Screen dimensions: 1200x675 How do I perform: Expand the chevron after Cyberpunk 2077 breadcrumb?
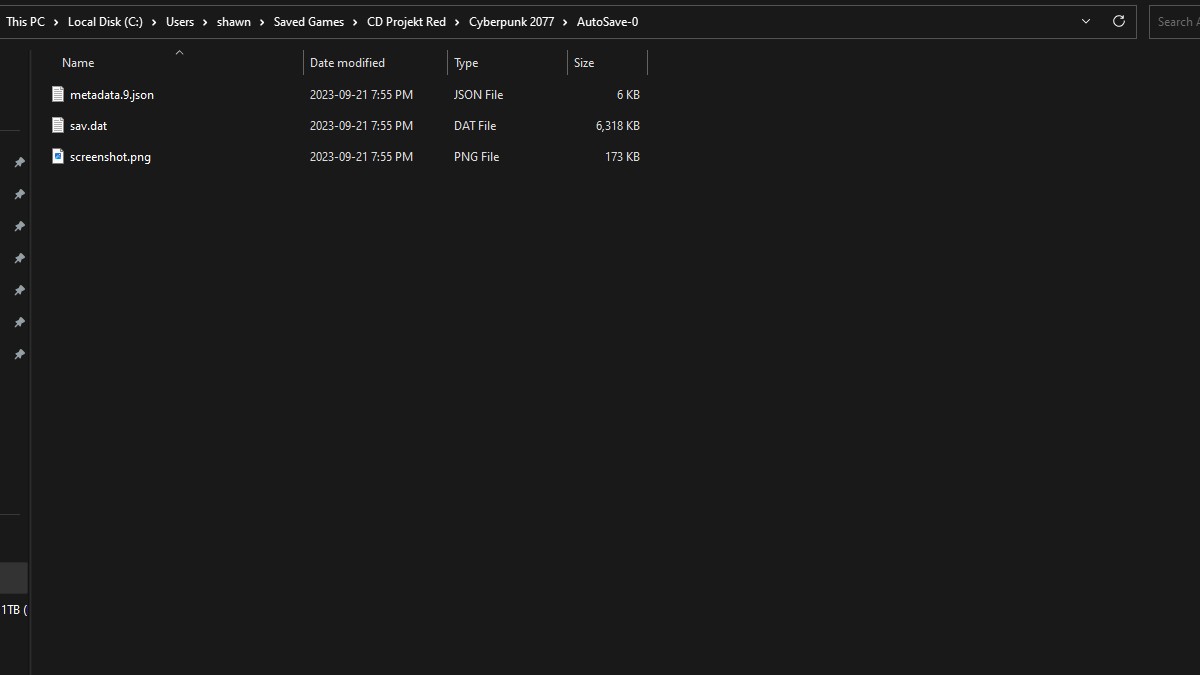[565, 22]
